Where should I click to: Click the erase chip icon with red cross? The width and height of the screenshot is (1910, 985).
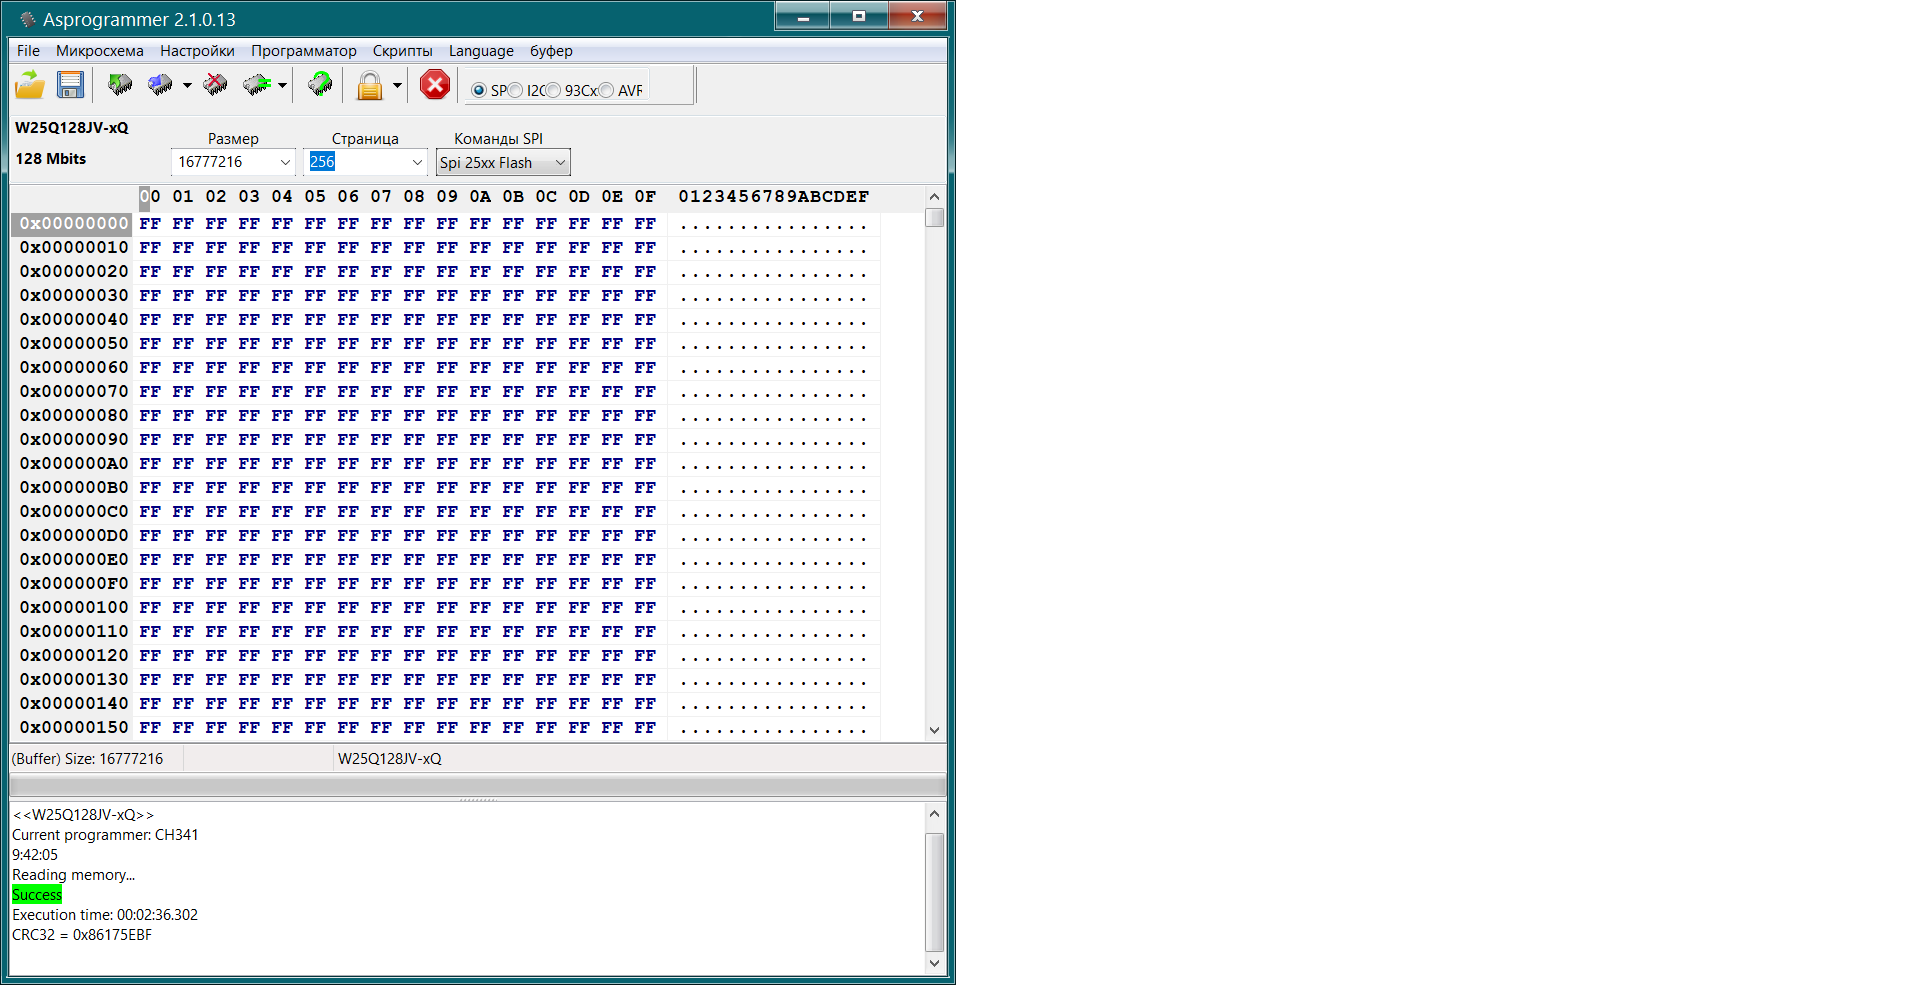pyautogui.click(x=215, y=85)
